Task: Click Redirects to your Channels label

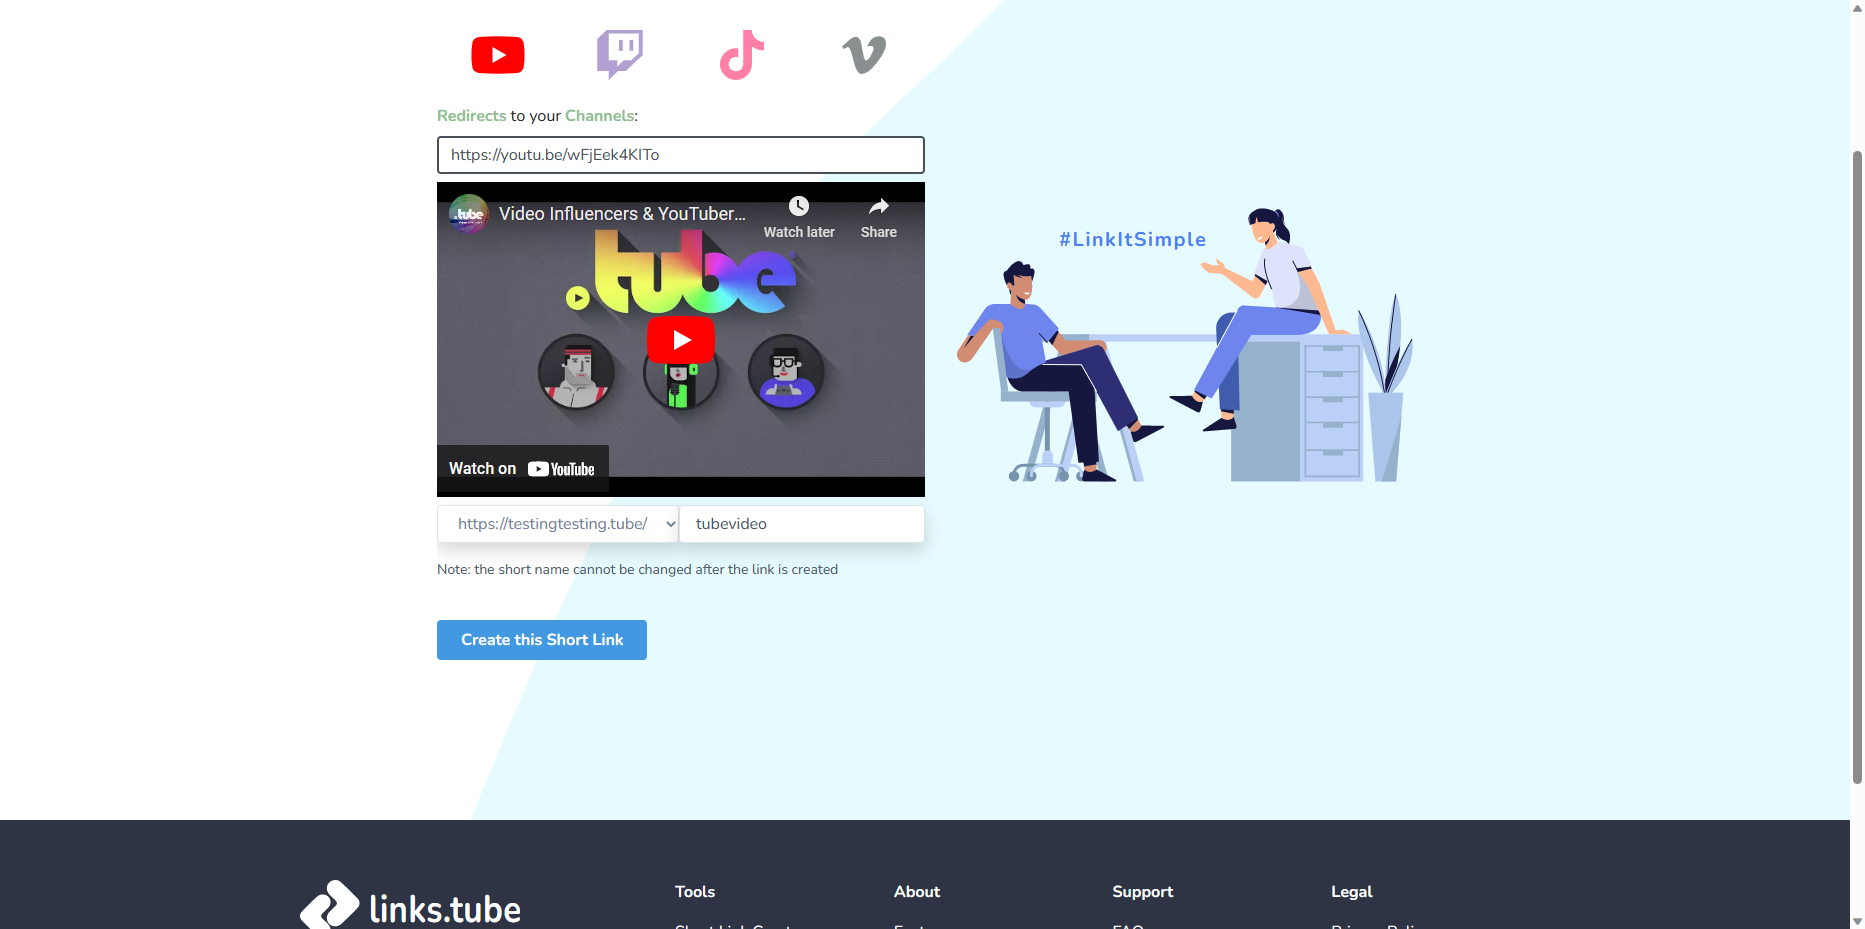Action: [x=537, y=116]
